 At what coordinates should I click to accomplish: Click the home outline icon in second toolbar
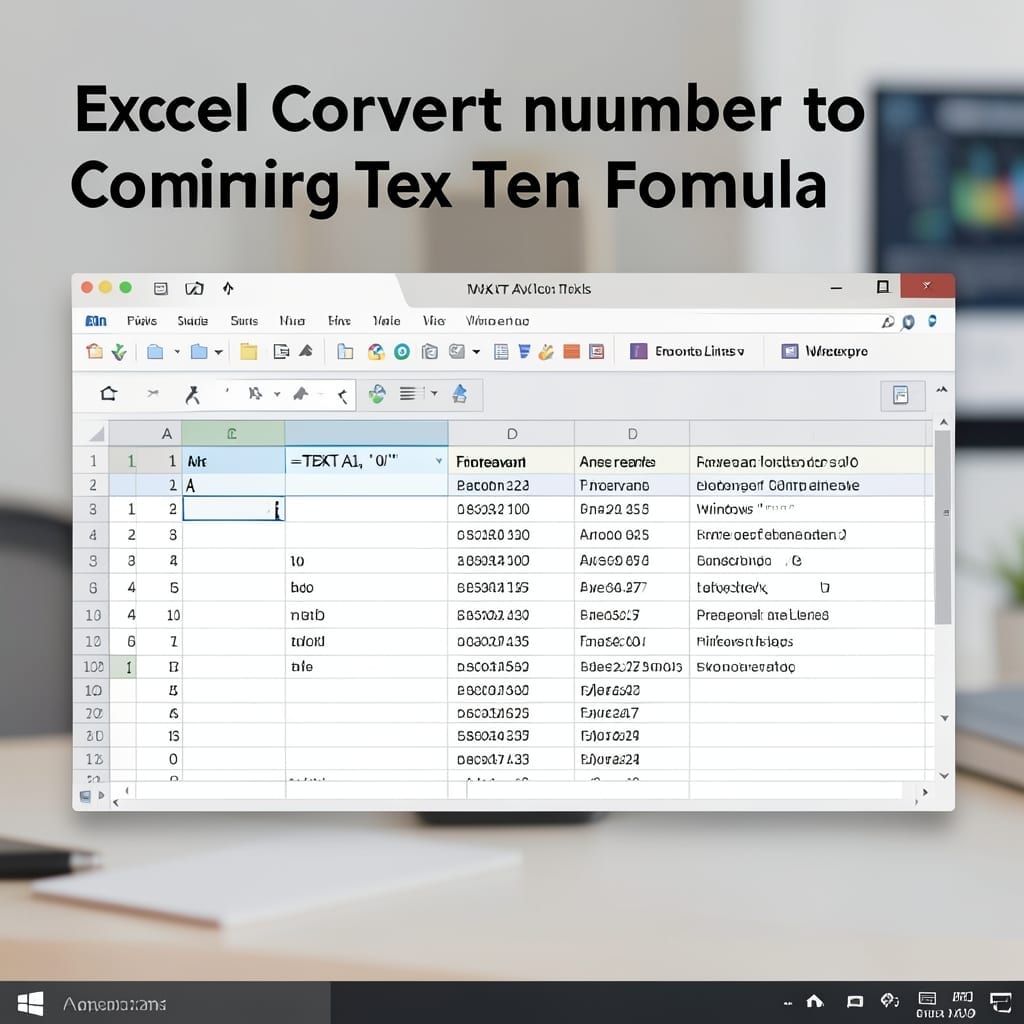click(108, 393)
